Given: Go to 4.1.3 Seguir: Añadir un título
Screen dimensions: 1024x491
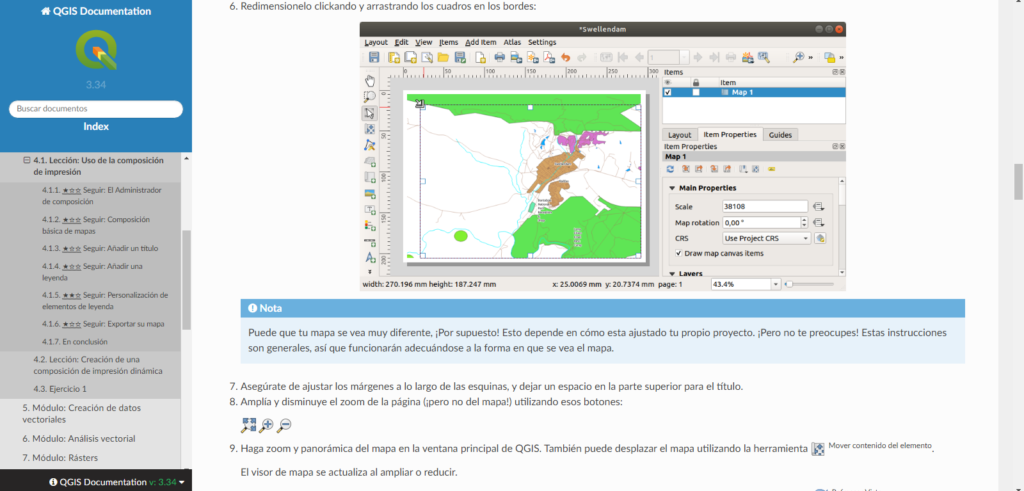Looking at the screenshot, I should (x=100, y=248).
